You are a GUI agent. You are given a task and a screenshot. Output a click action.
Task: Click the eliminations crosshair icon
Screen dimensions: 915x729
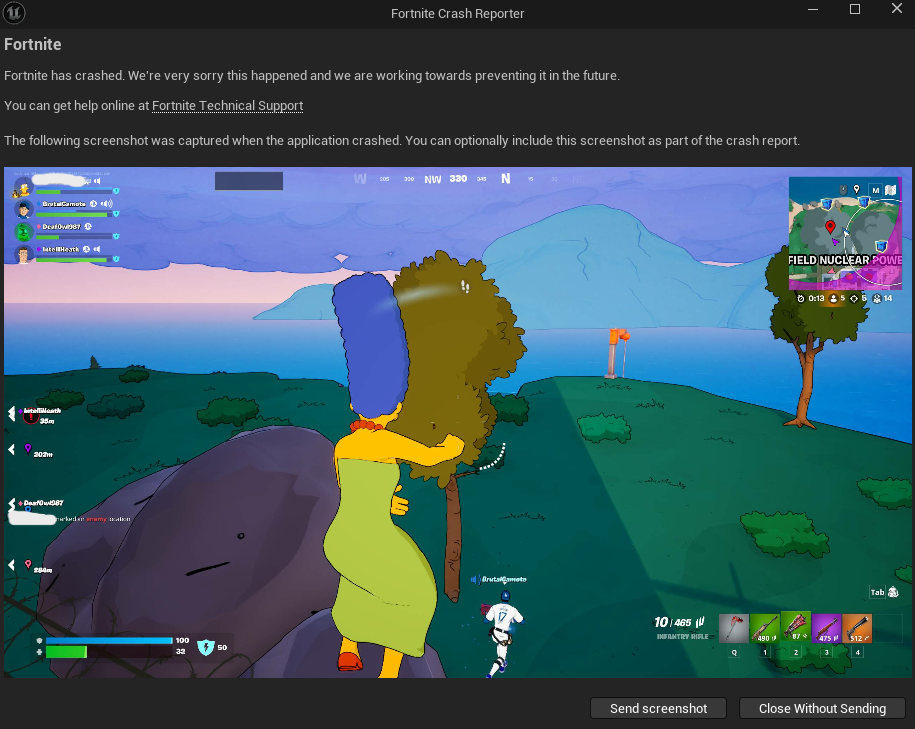coord(854,298)
